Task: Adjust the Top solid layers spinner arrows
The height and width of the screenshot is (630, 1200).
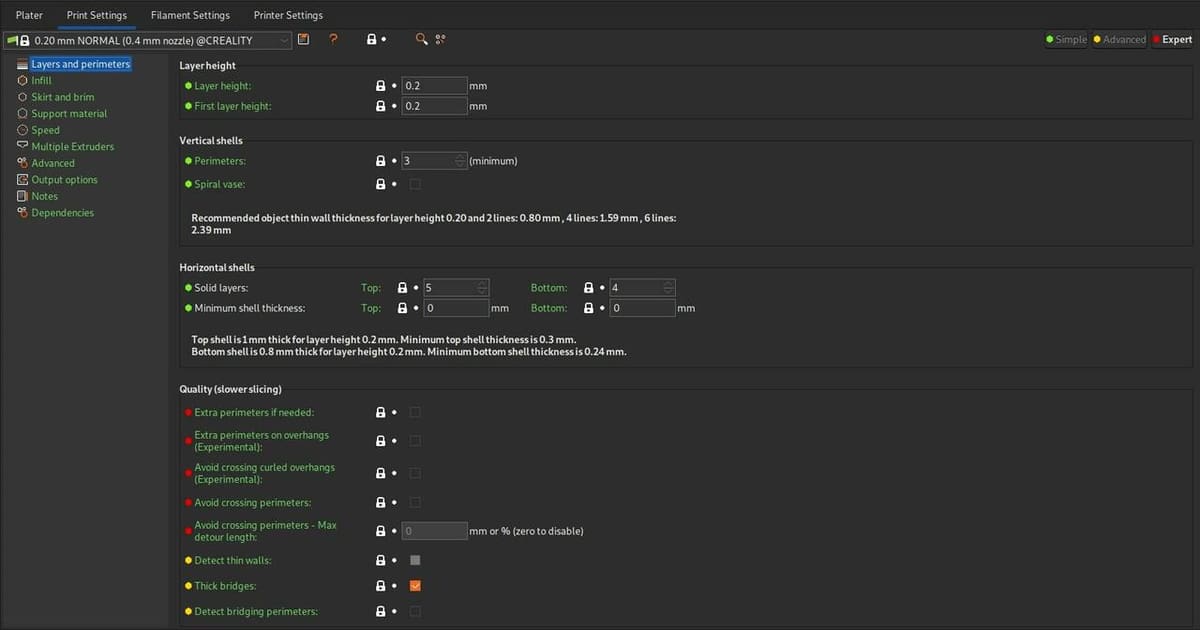Action: click(x=483, y=288)
